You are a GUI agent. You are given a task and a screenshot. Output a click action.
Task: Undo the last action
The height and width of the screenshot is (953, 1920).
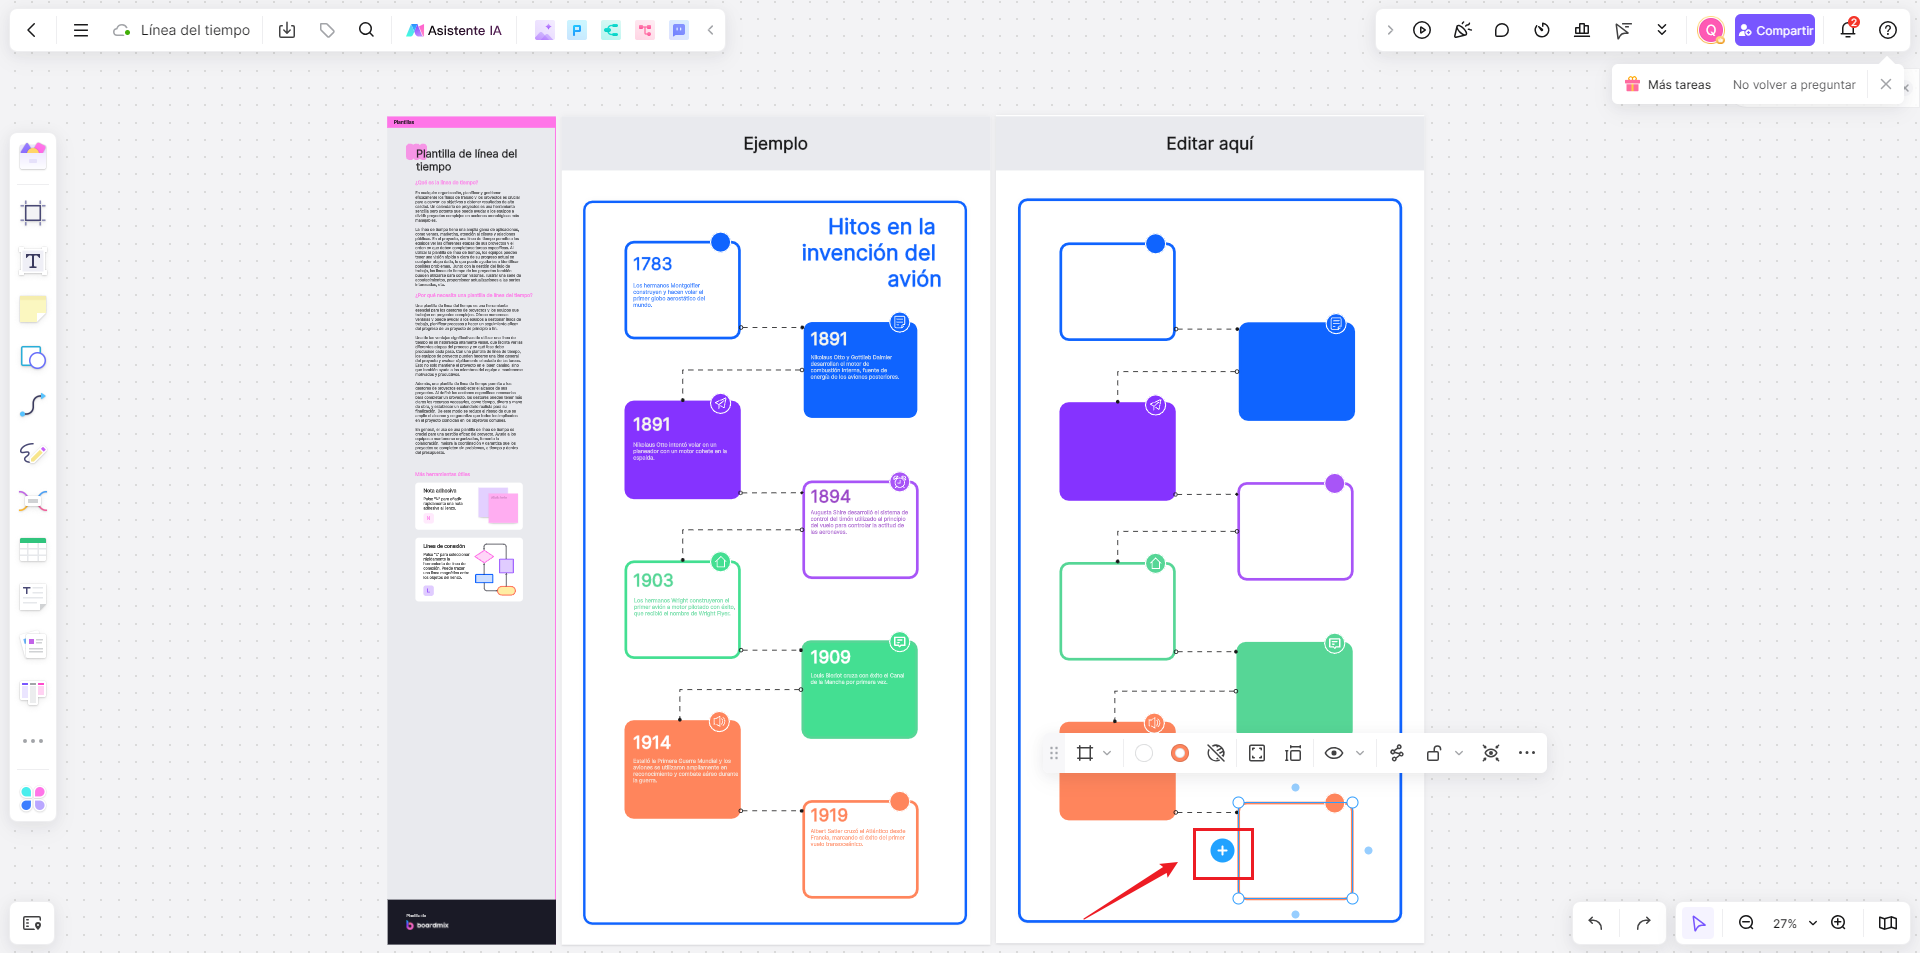(1596, 923)
